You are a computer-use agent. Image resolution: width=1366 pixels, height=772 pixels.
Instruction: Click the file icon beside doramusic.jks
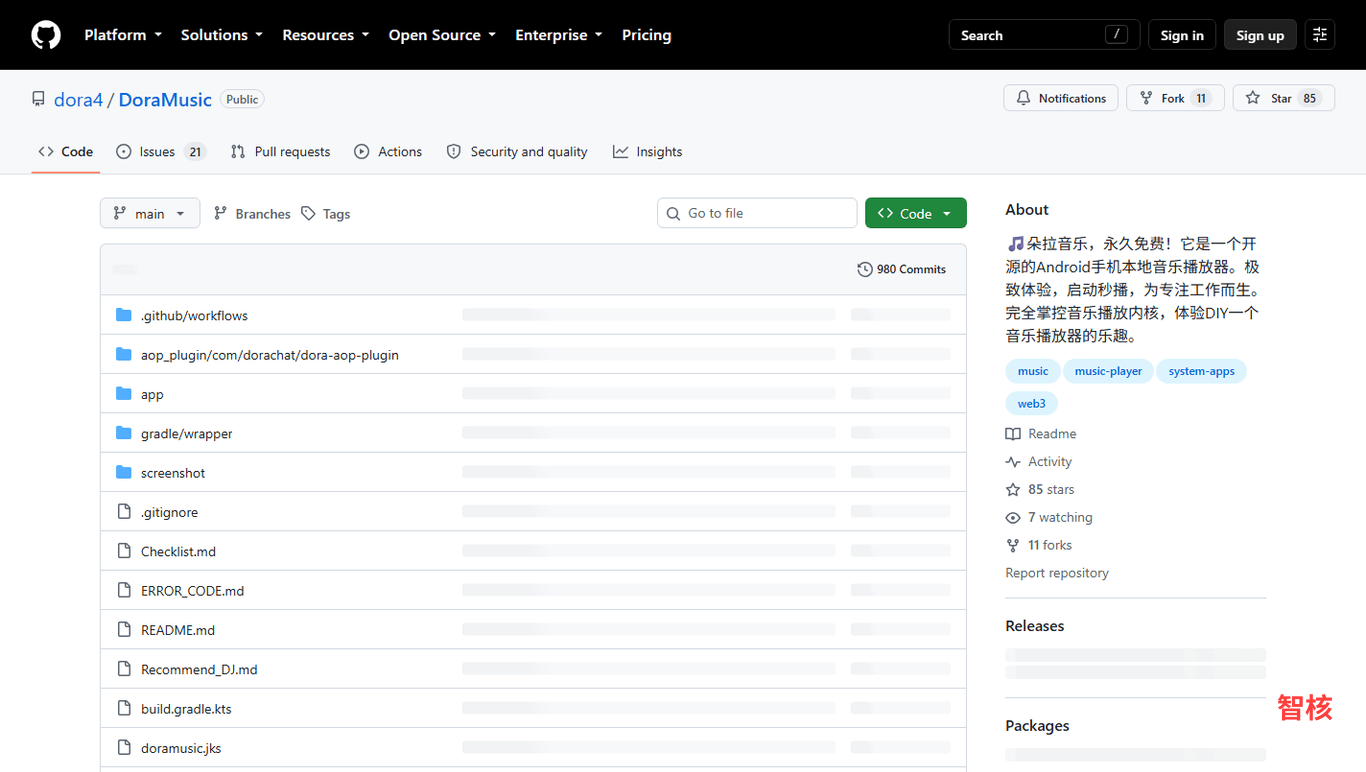(x=124, y=748)
